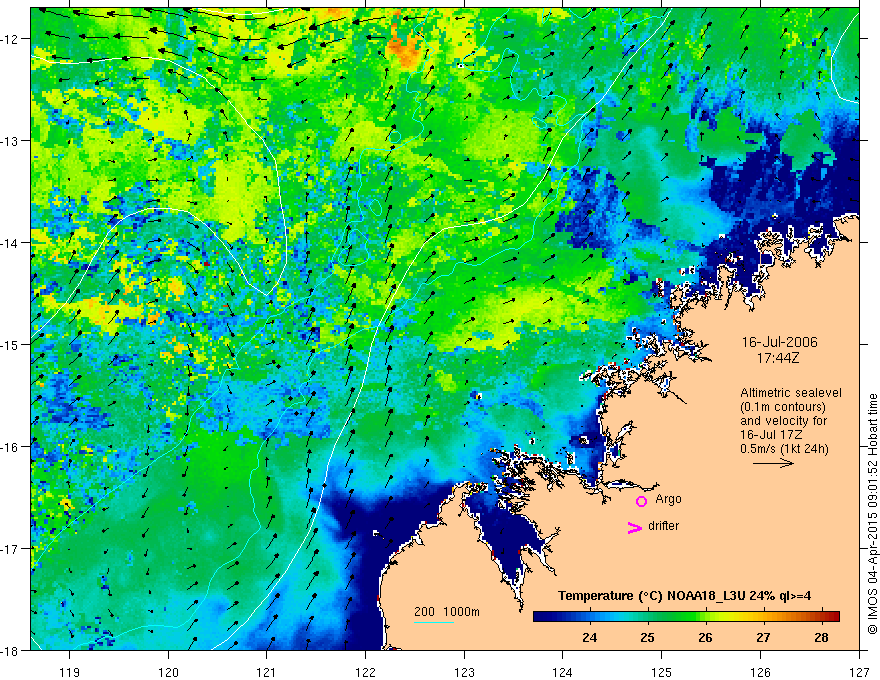Image resolution: width=880 pixels, height=680 pixels.
Task: Click the latitude -12 axis label
Action: [x=11, y=39]
